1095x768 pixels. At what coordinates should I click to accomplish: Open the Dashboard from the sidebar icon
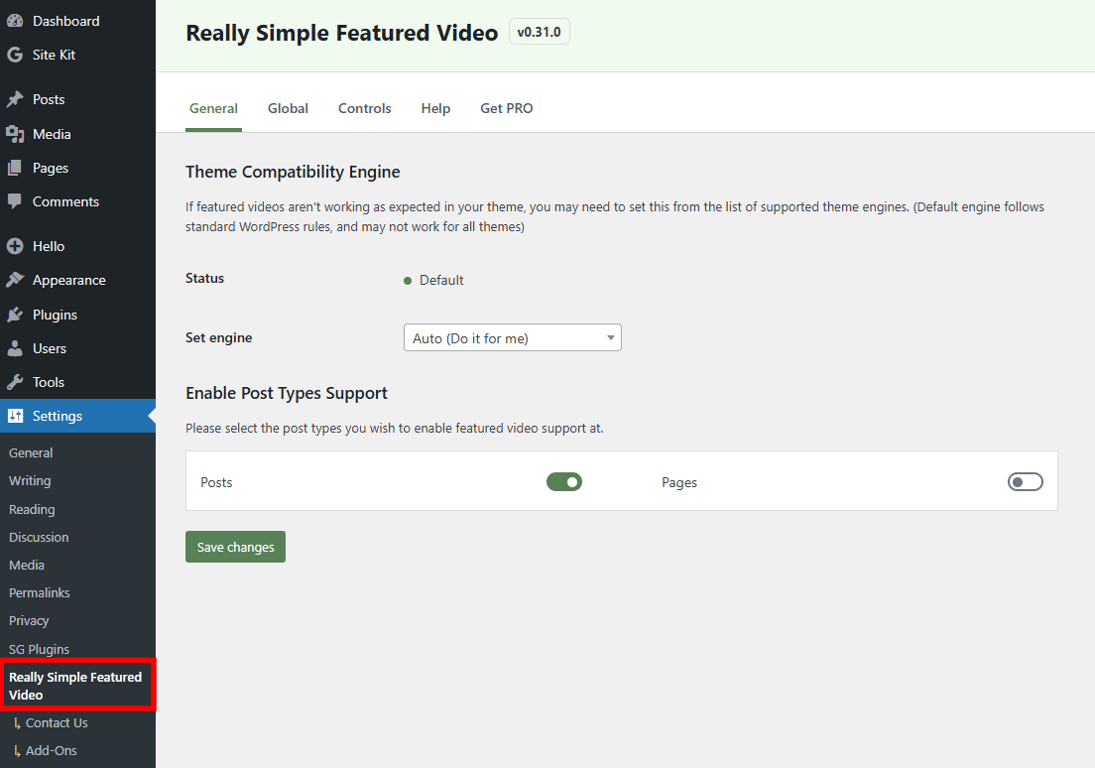point(18,20)
